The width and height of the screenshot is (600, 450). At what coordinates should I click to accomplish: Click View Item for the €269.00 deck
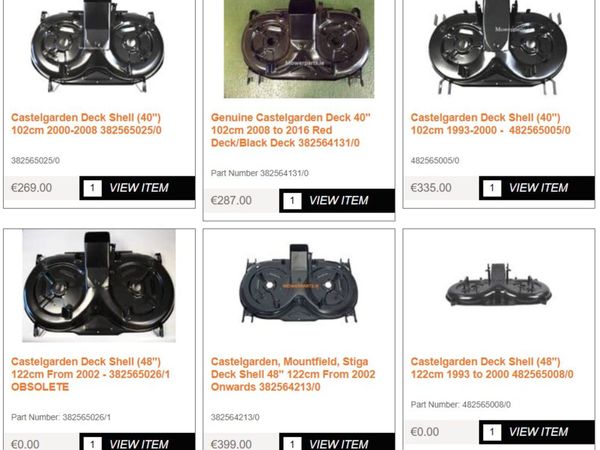coord(139,188)
